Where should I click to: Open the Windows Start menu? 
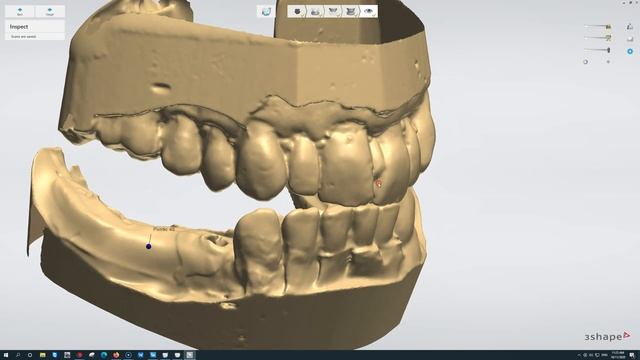coord(6,356)
